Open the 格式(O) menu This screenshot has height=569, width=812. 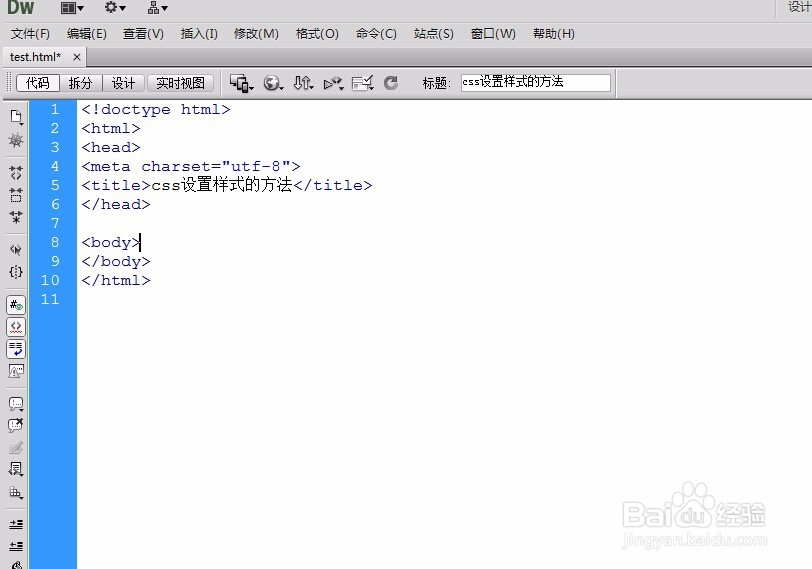317,34
